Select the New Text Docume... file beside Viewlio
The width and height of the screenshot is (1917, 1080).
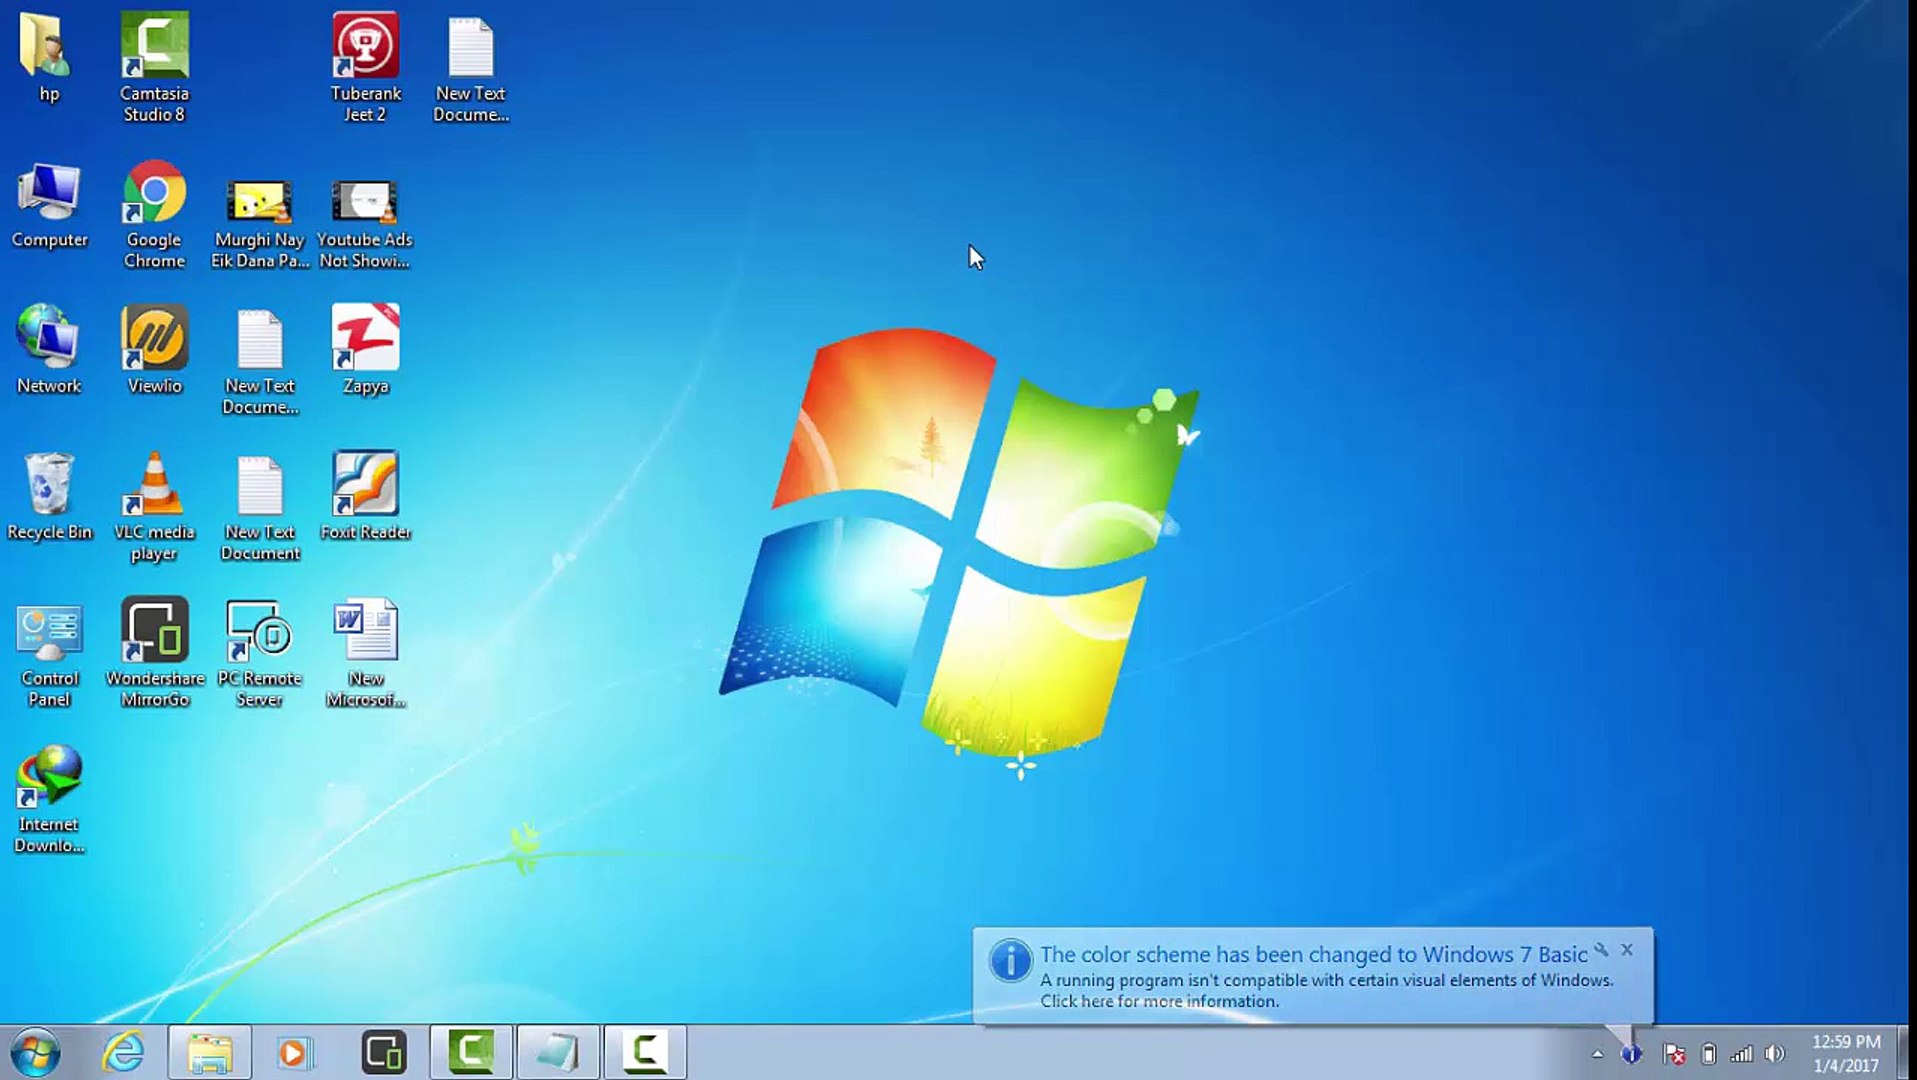click(x=260, y=361)
